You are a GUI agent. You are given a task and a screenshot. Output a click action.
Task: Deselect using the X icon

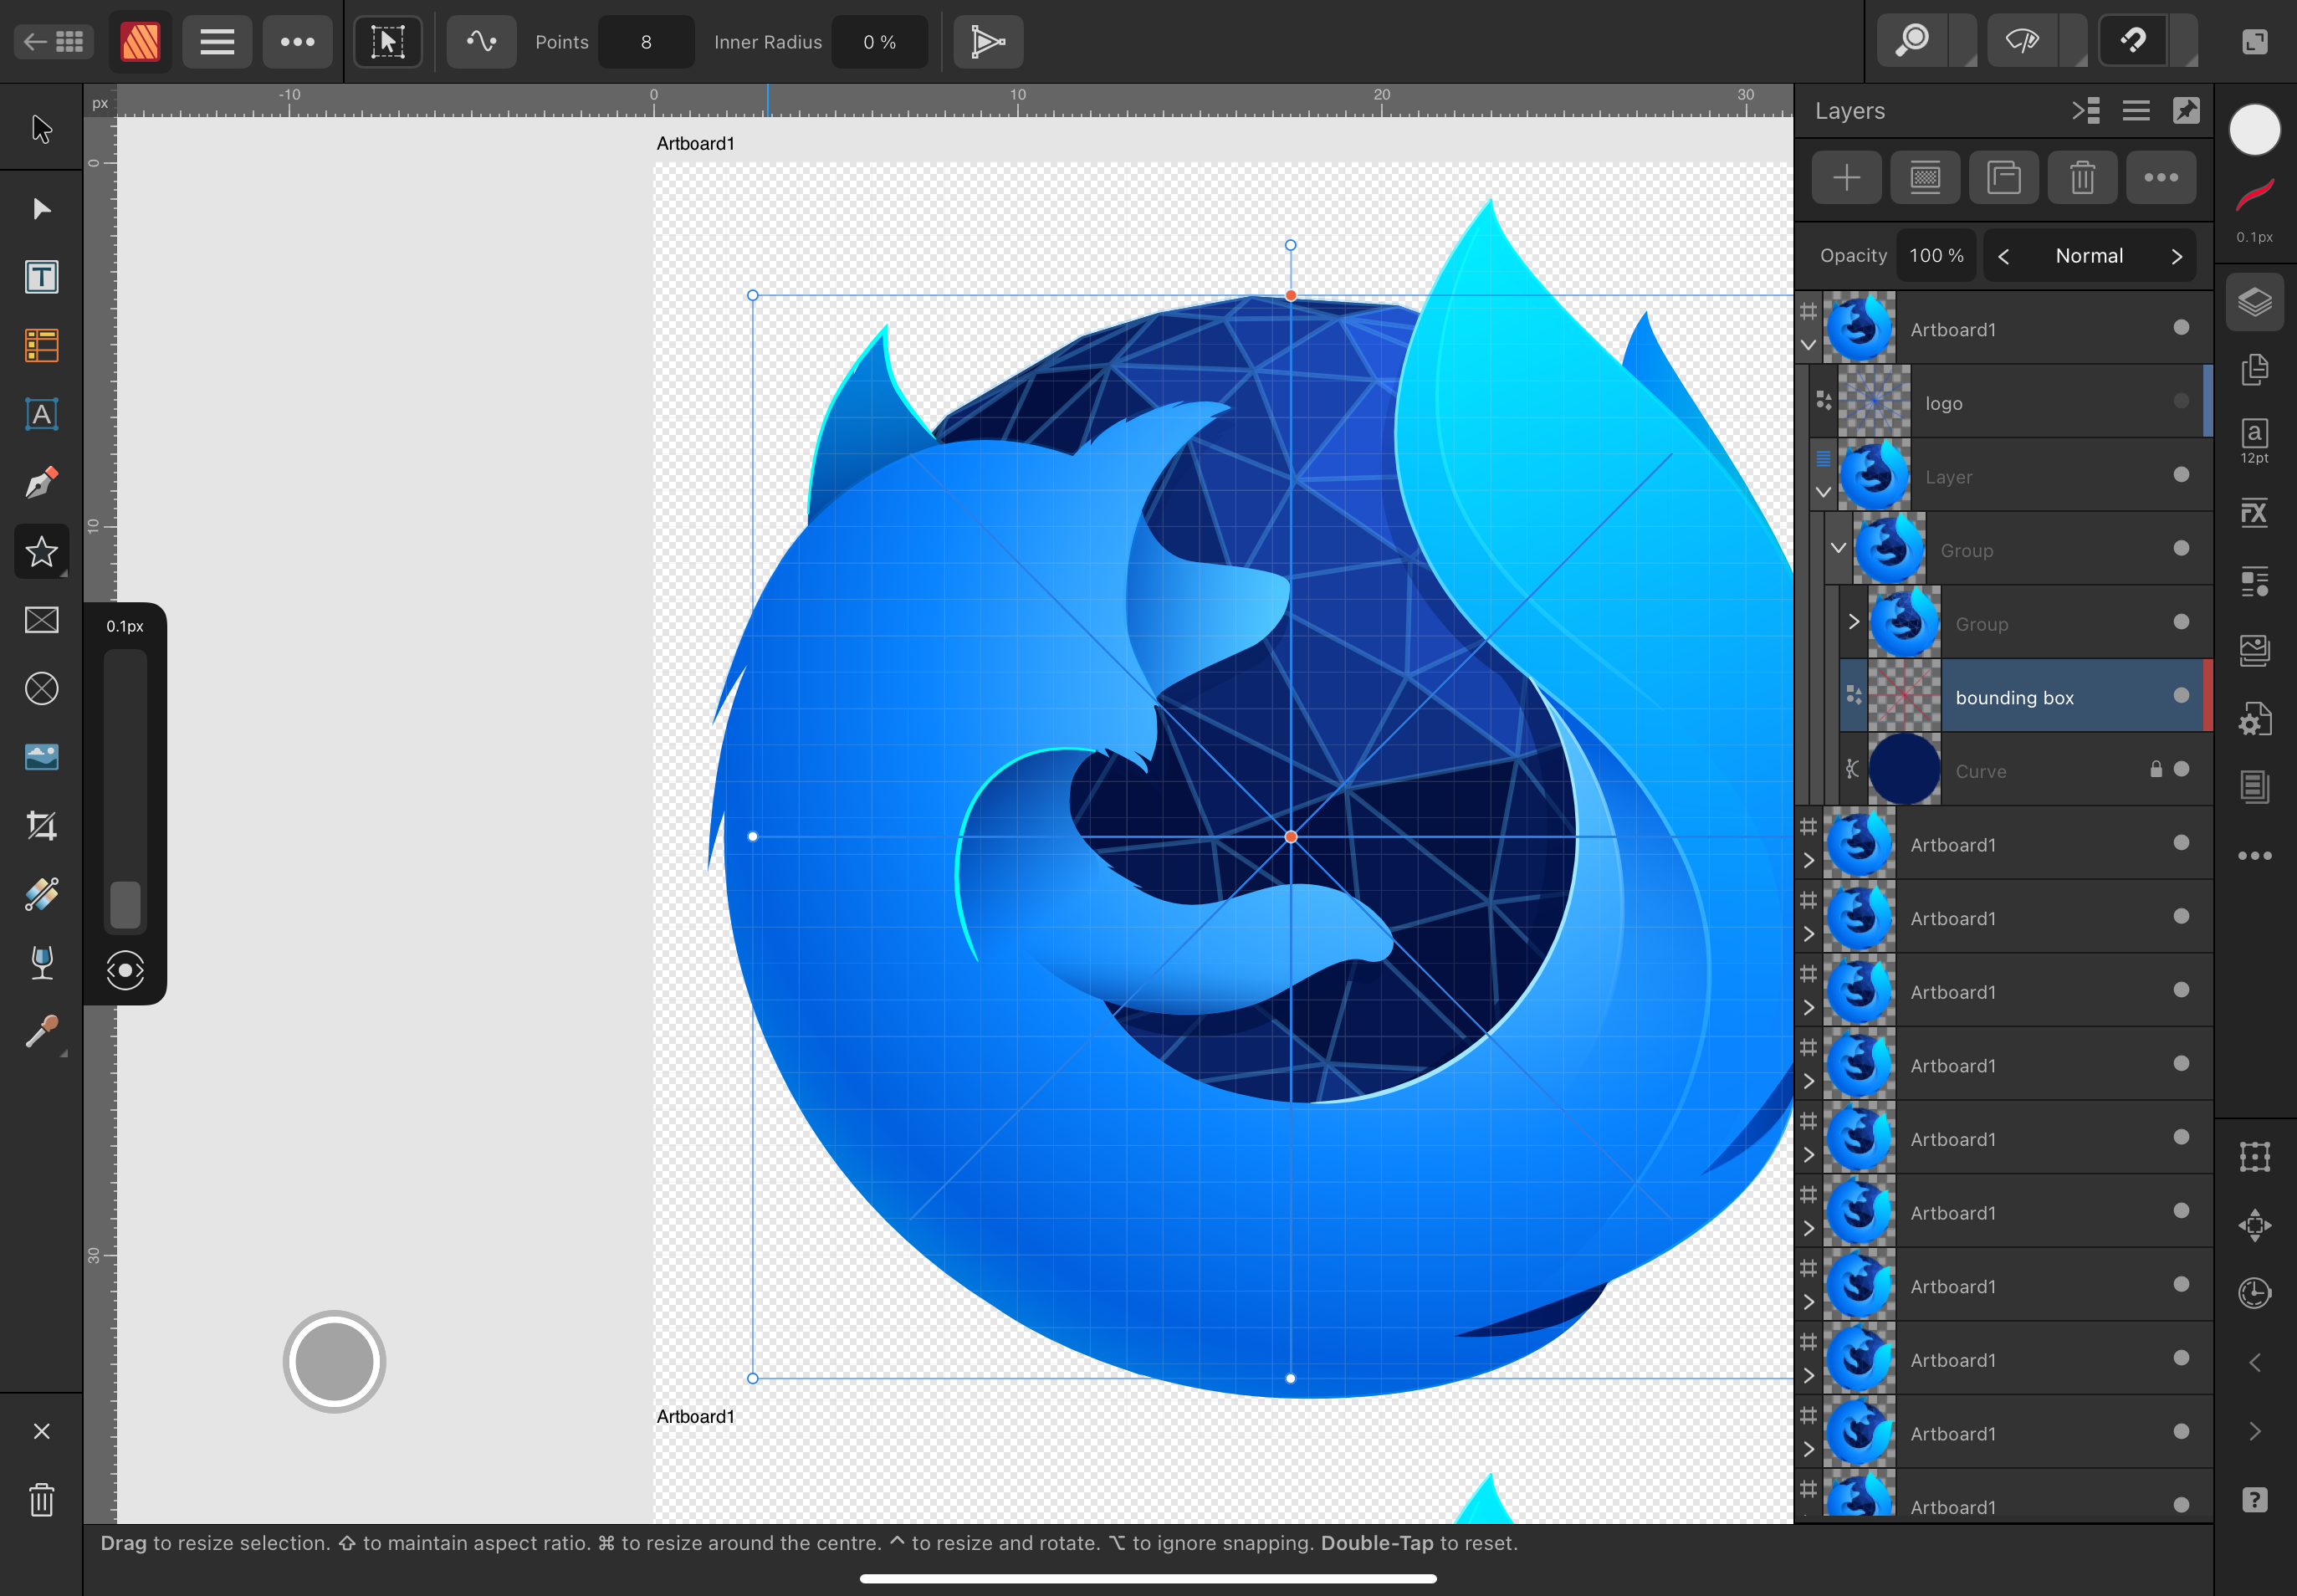(41, 1431)
